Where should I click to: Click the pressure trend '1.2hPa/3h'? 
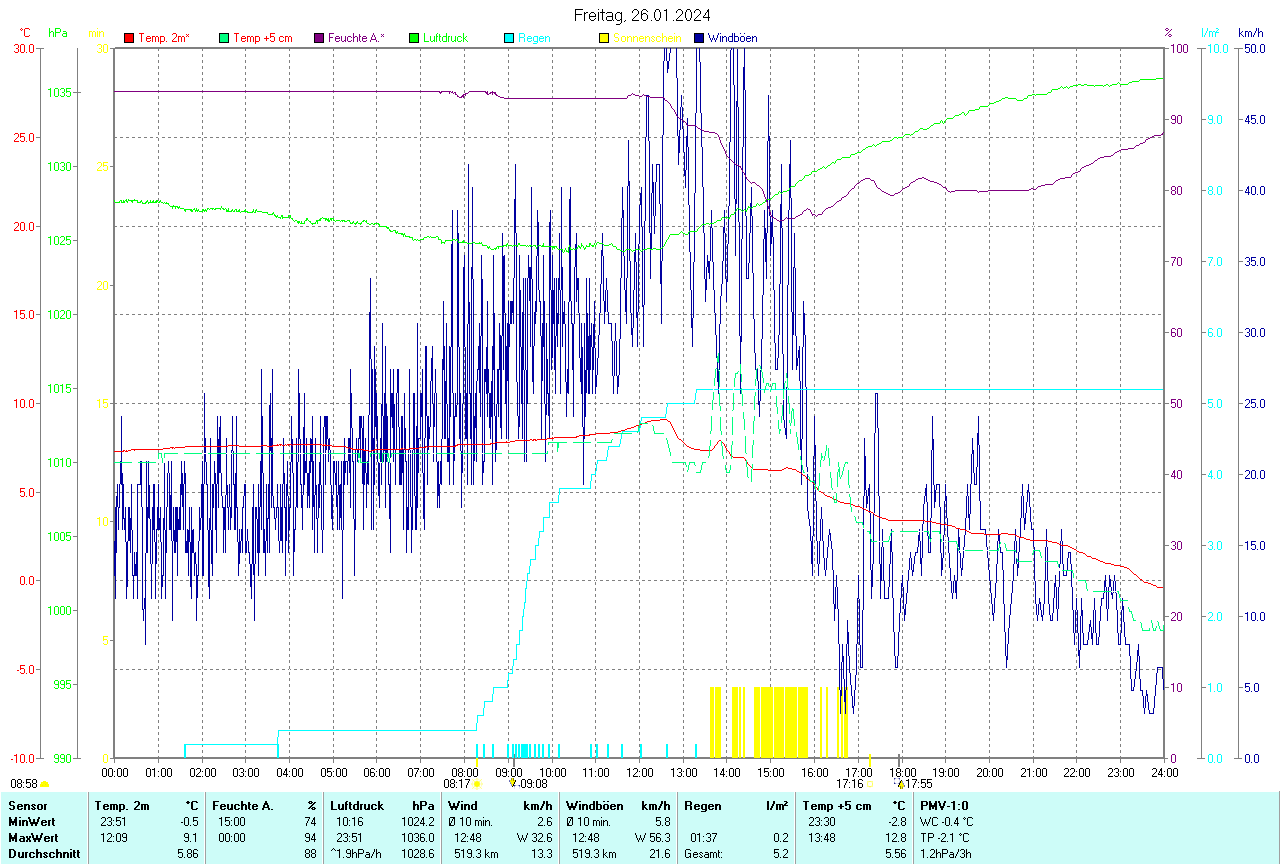click(x=945, y=854)
